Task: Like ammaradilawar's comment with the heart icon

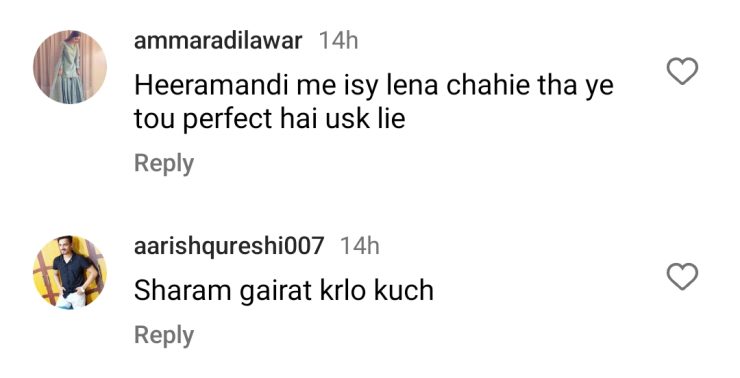Action: point(682,72)
